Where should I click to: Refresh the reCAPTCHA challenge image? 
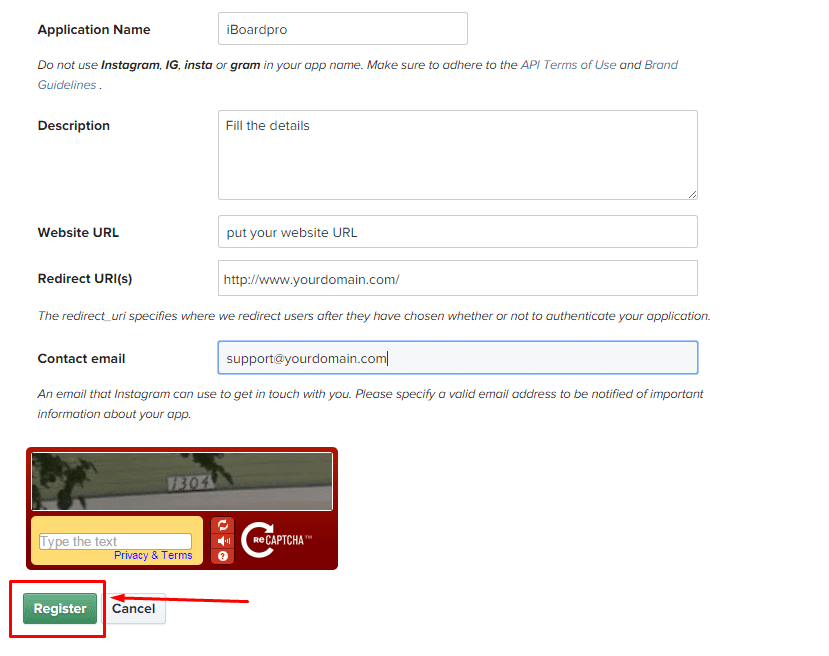pyautogui.click(x=223, y=525)
